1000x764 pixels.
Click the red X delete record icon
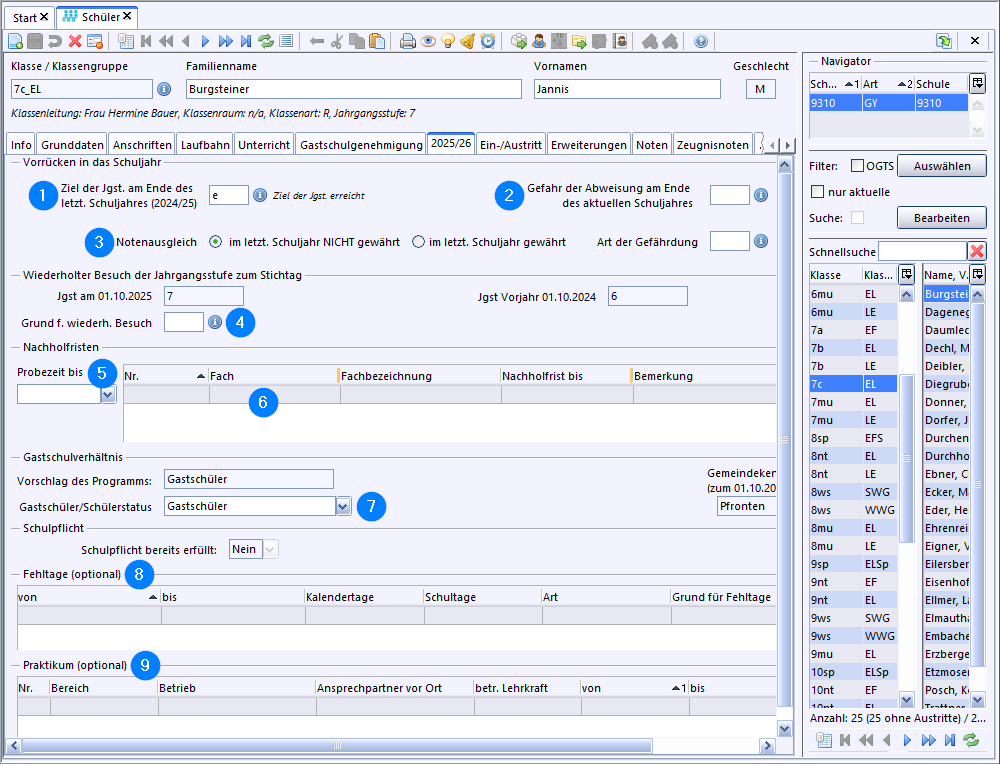[x=75, y=41]
